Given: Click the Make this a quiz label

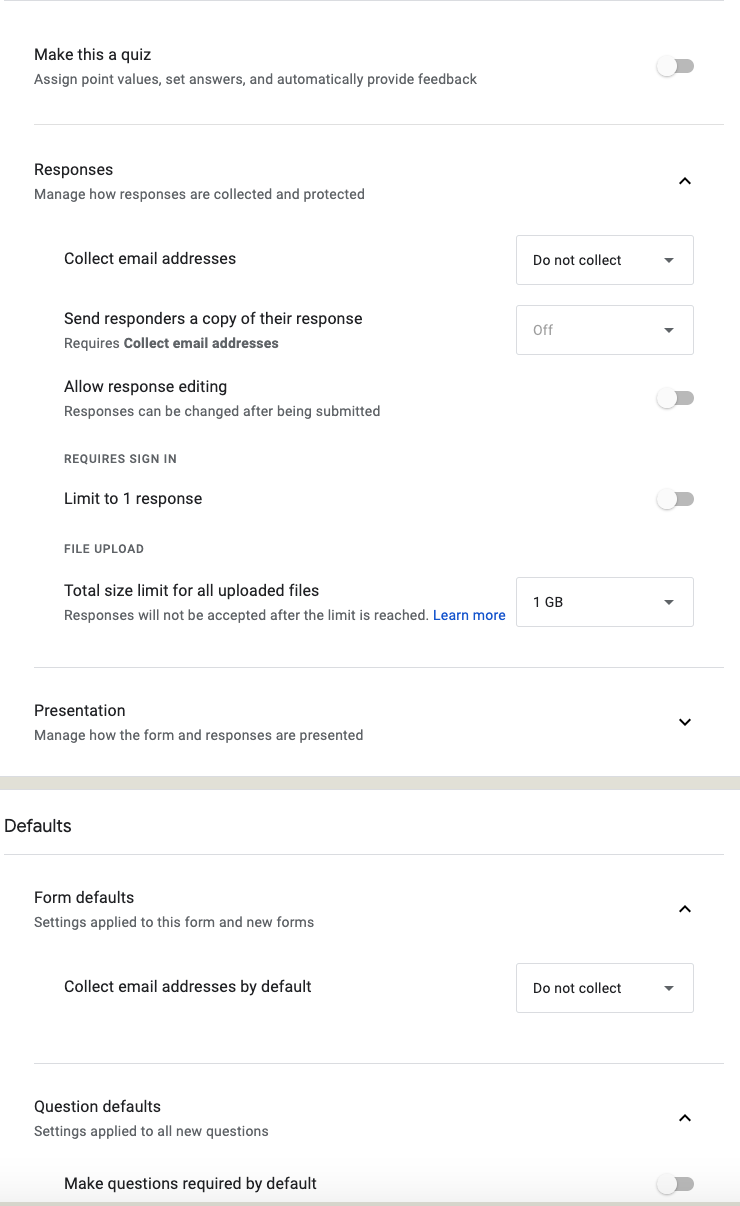Looking at the screenshot, I should (x=93, y=55).
